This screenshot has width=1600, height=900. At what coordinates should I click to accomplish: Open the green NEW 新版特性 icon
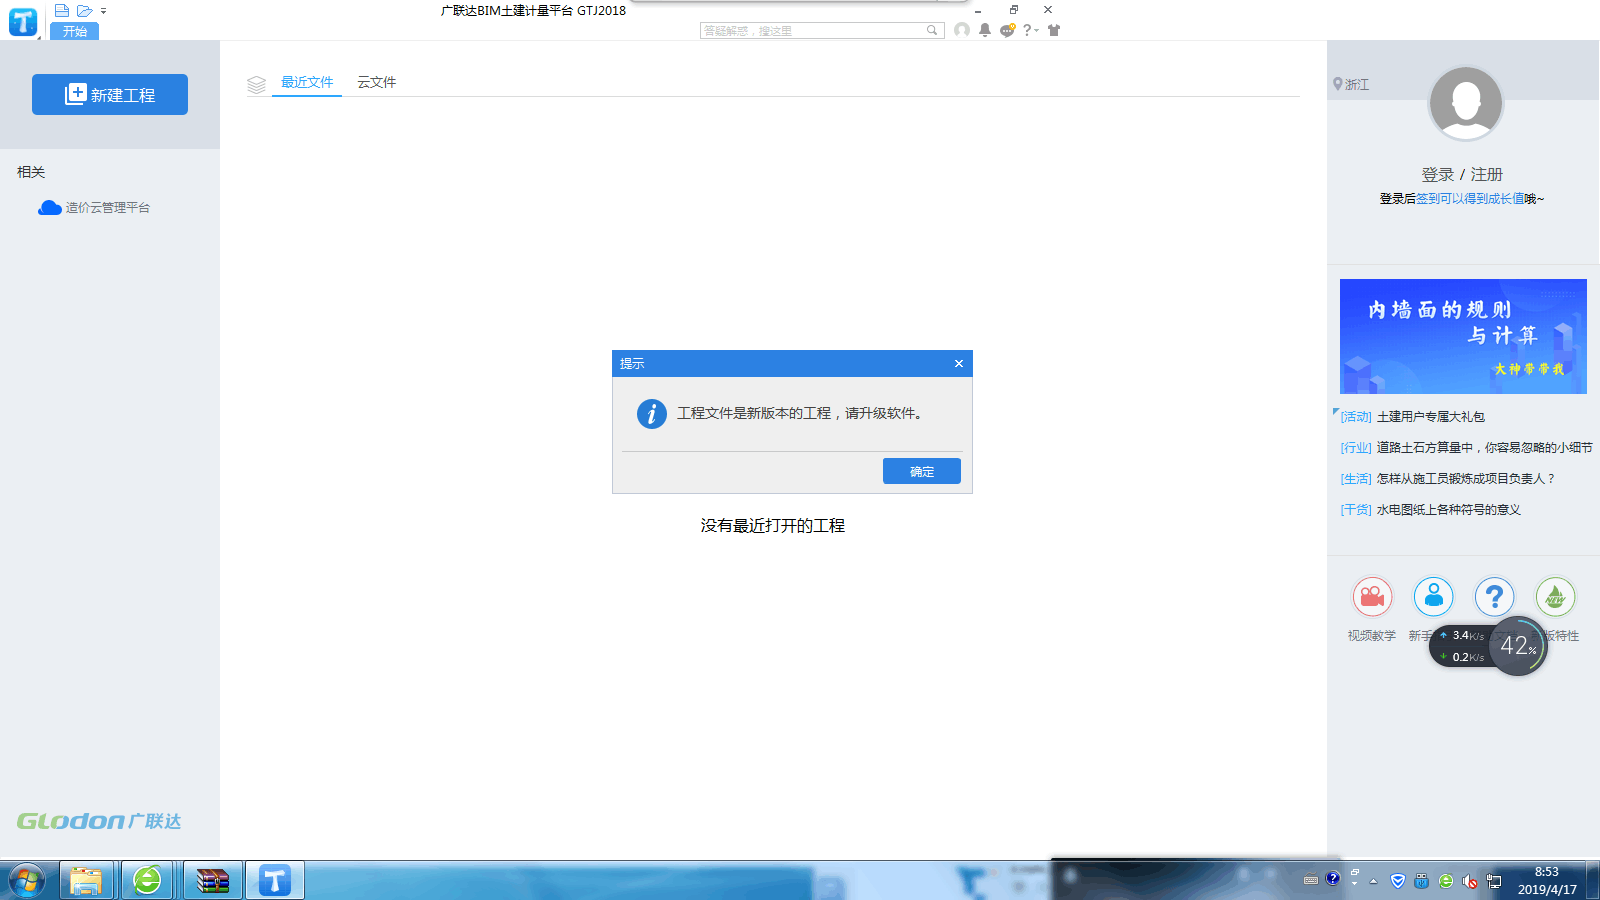[x=1555, y=597]
